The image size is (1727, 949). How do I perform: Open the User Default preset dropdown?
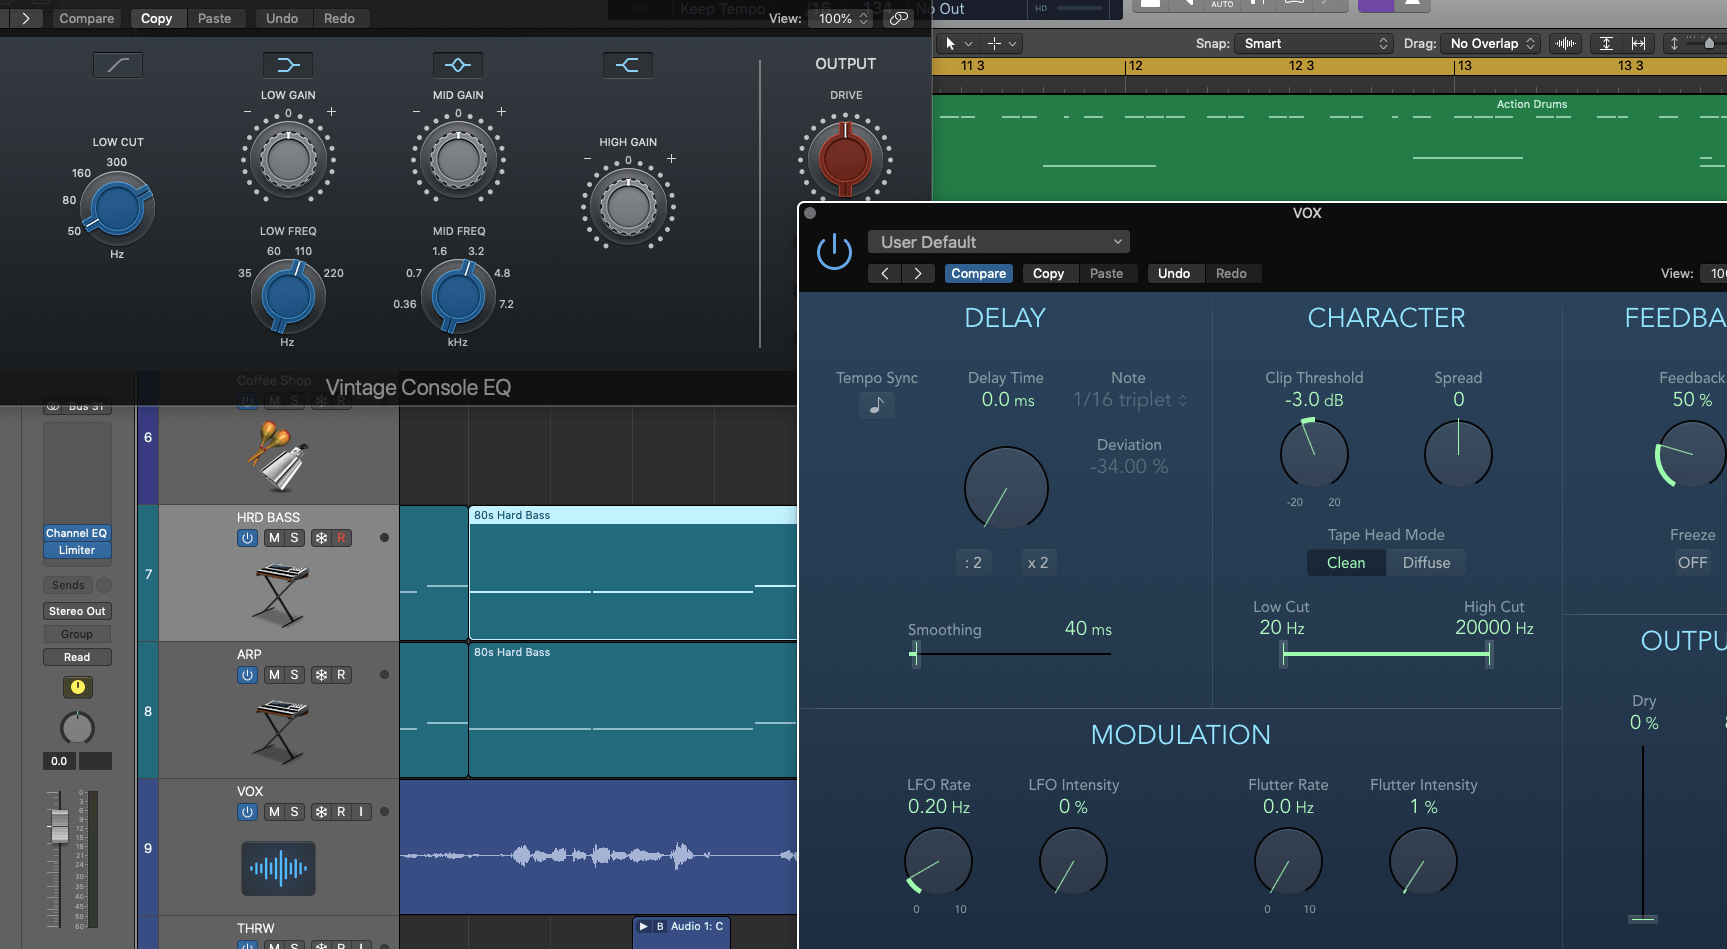(x=998, y=241)
